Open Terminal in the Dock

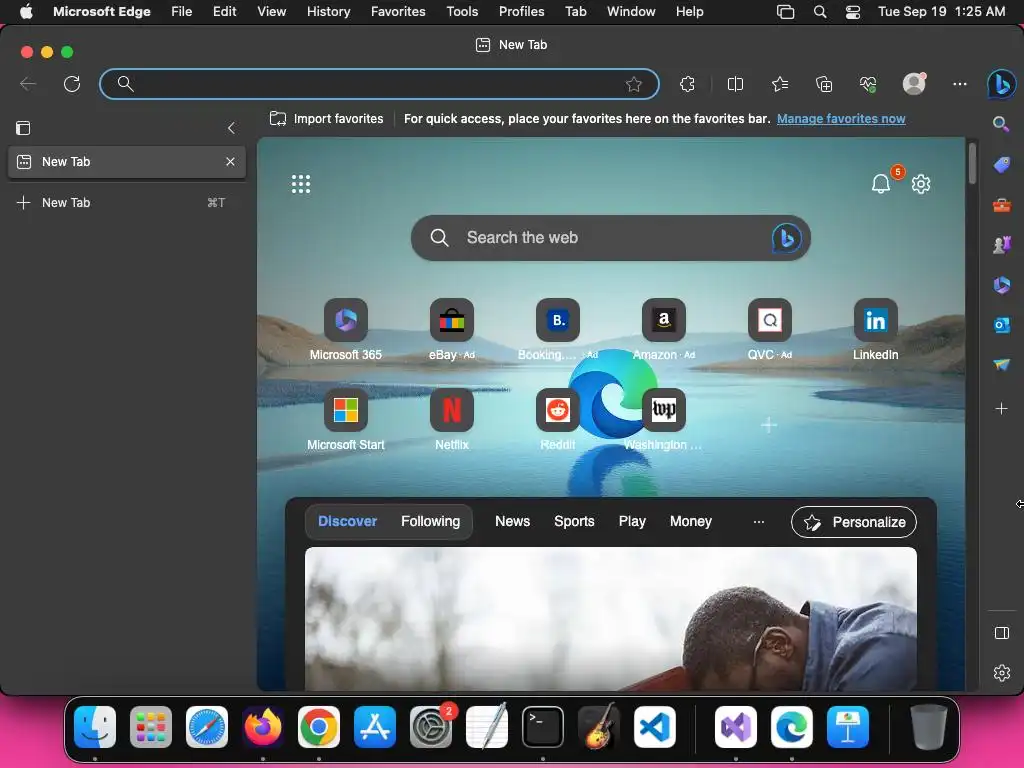(x=542, y=727)
